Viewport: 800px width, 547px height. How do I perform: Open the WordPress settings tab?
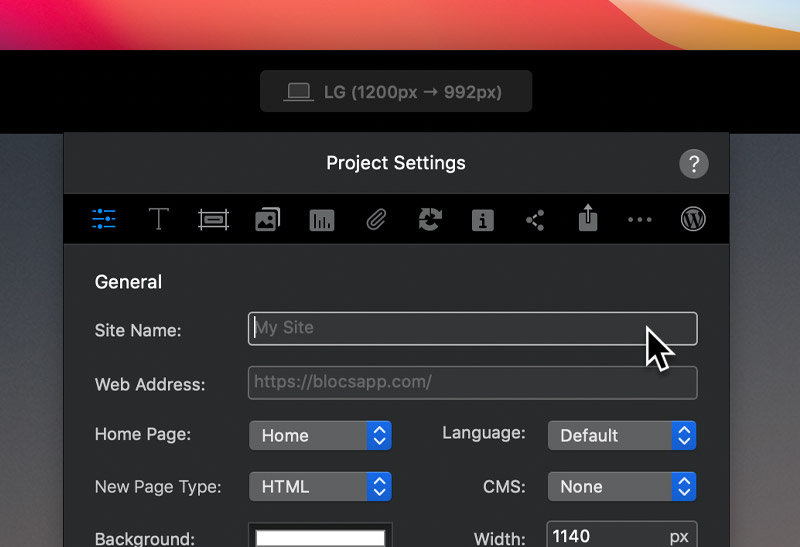click(x=693, y=219)
